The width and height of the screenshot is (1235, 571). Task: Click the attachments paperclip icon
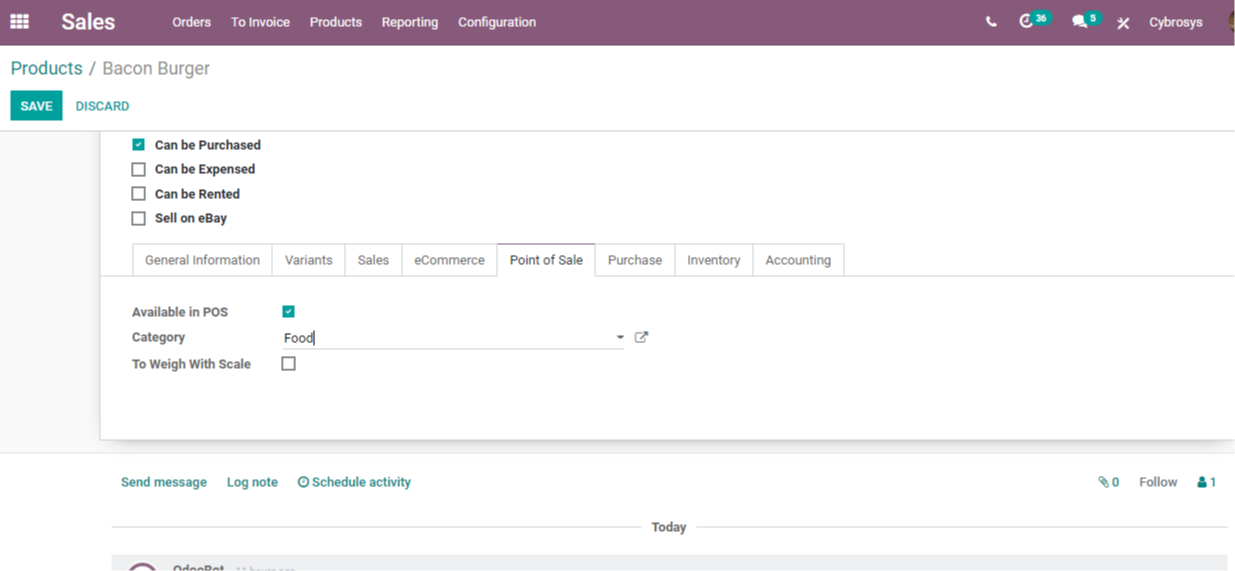click(1108, 482)
